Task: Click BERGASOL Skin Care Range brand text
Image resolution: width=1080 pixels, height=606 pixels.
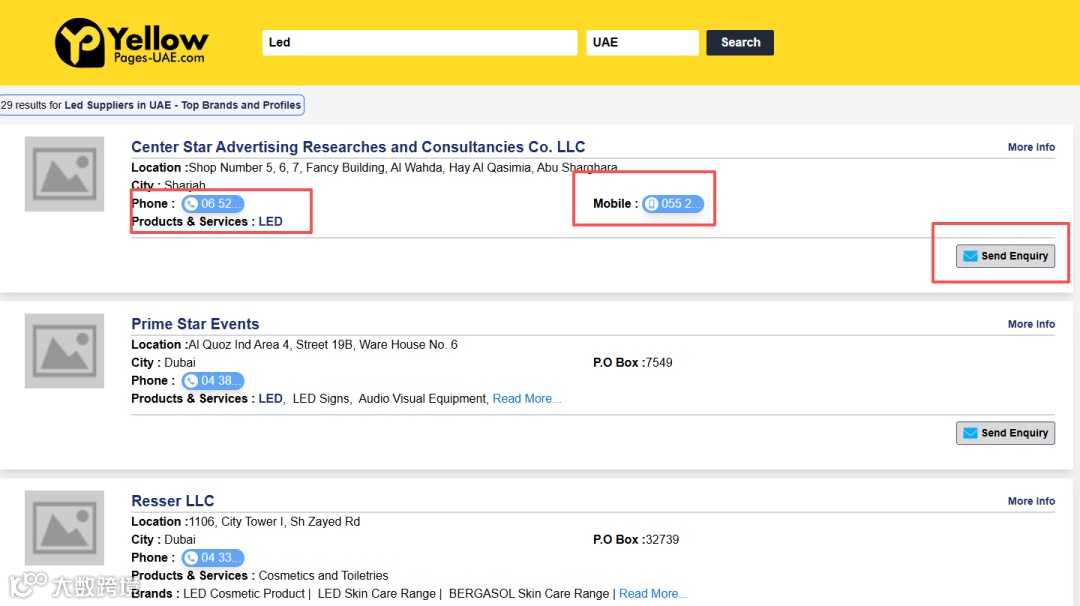Action: 529,594
